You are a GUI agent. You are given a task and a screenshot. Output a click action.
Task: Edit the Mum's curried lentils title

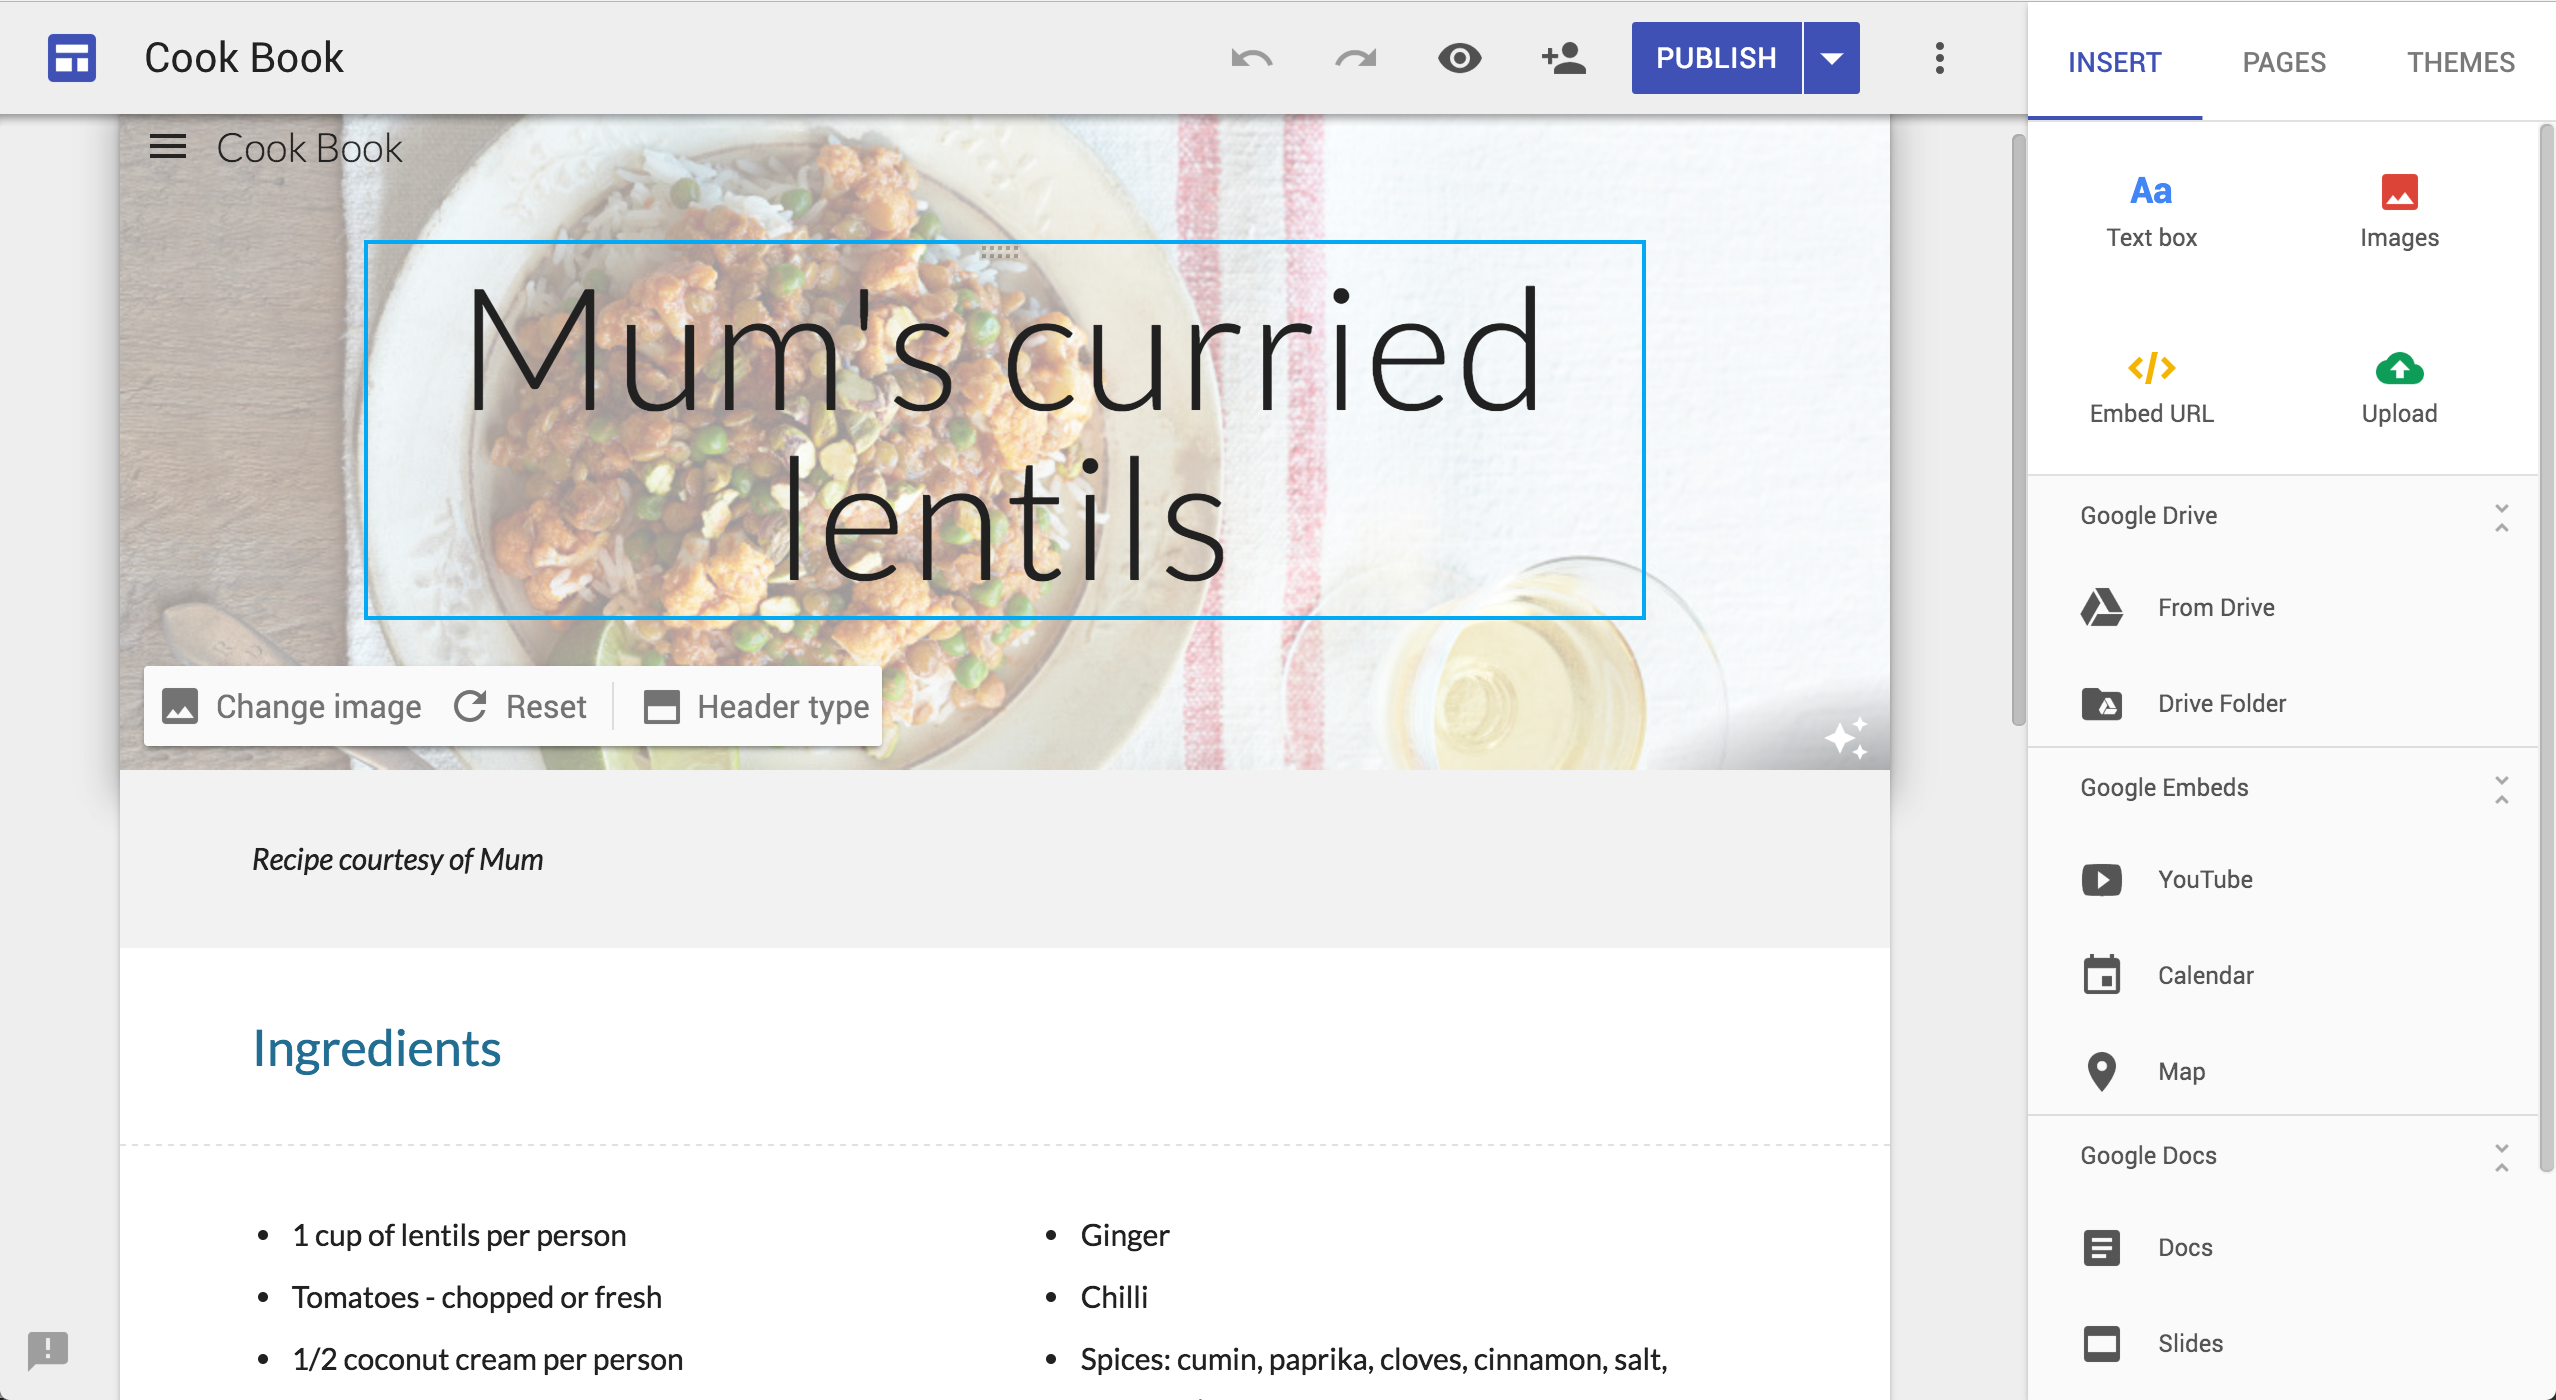[x=1004, y=432]
